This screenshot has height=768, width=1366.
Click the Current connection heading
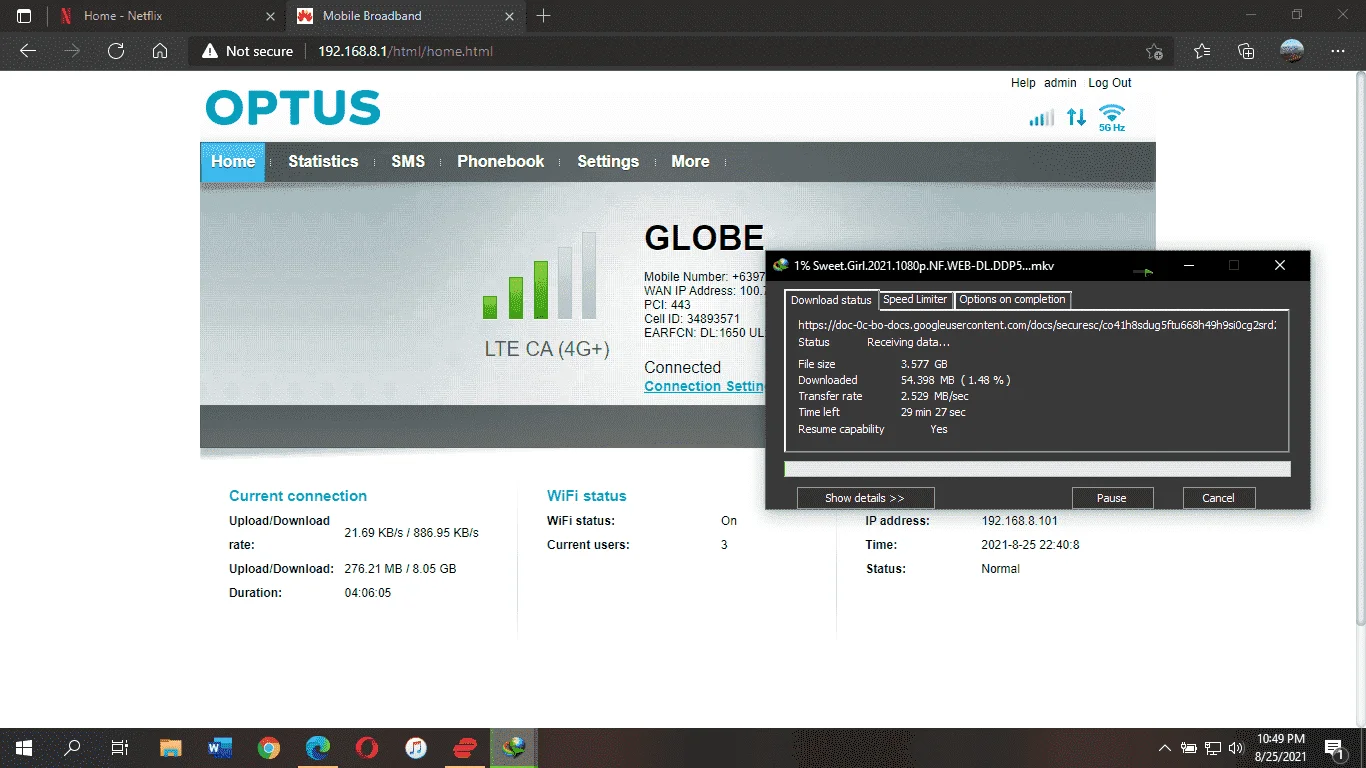pyautogui.click(x=298, y=496)
